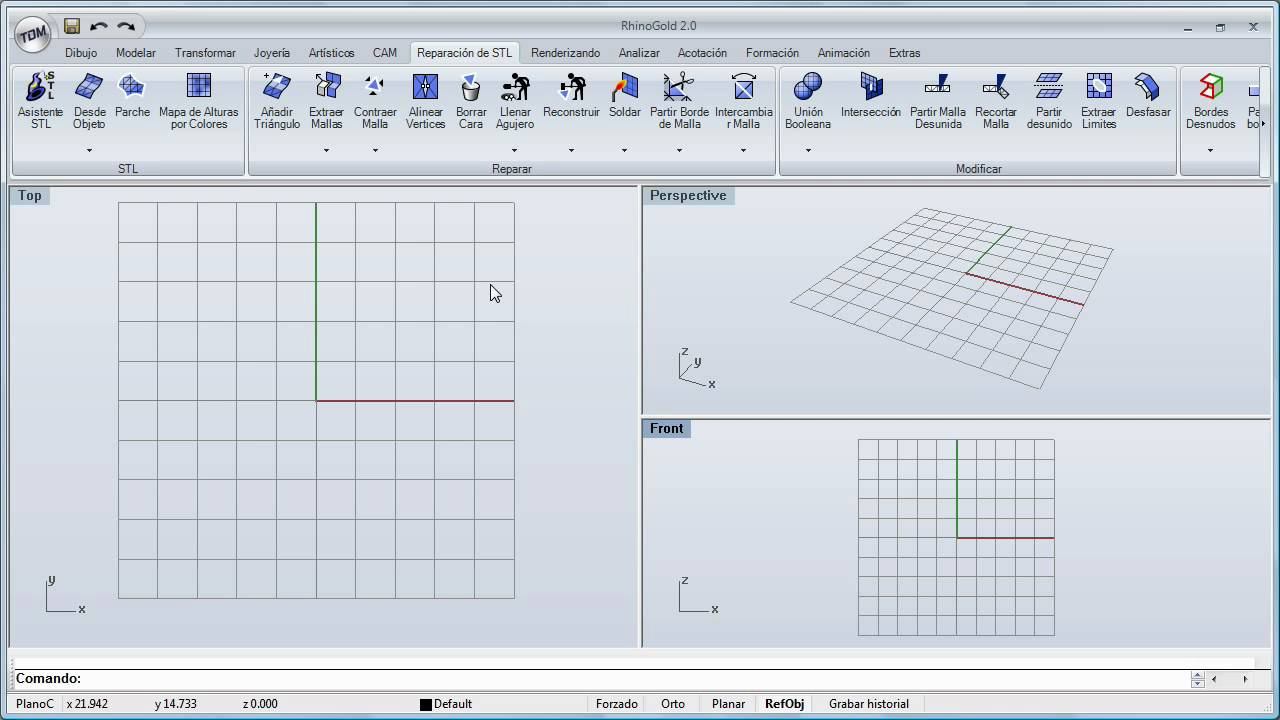Image resolution: width=1280 pixels, height=720 pixels.
Task: Open the Asistente STL tool
Action: pyautogui.click(x=40, y=101)
